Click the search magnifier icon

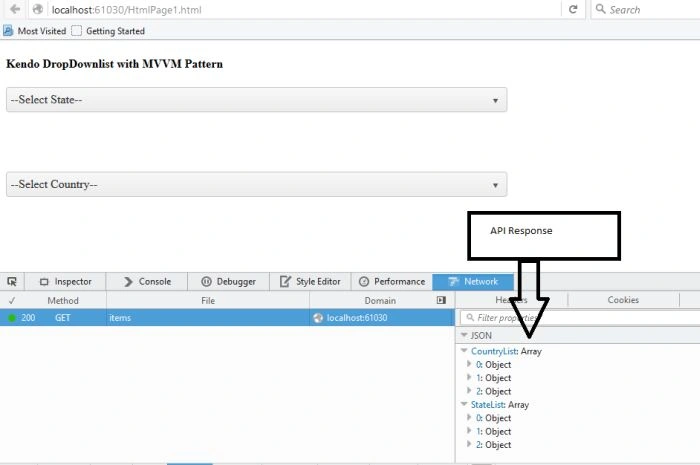click(x=600, y=9)
